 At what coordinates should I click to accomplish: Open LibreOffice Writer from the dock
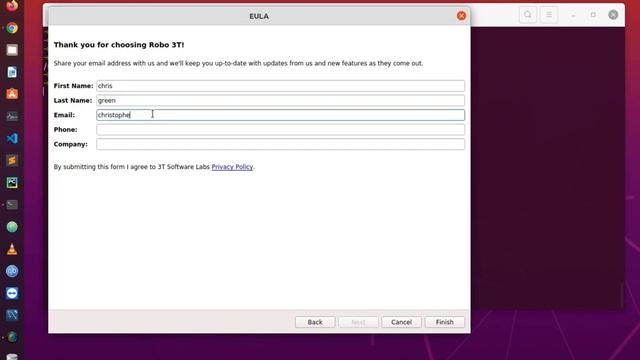(x=12, y=72)
